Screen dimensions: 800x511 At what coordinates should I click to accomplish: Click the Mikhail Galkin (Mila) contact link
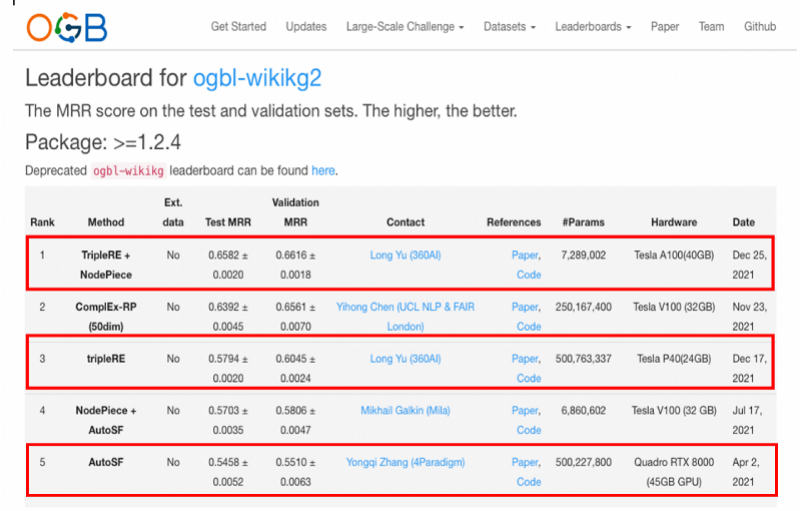pos(405,410)
